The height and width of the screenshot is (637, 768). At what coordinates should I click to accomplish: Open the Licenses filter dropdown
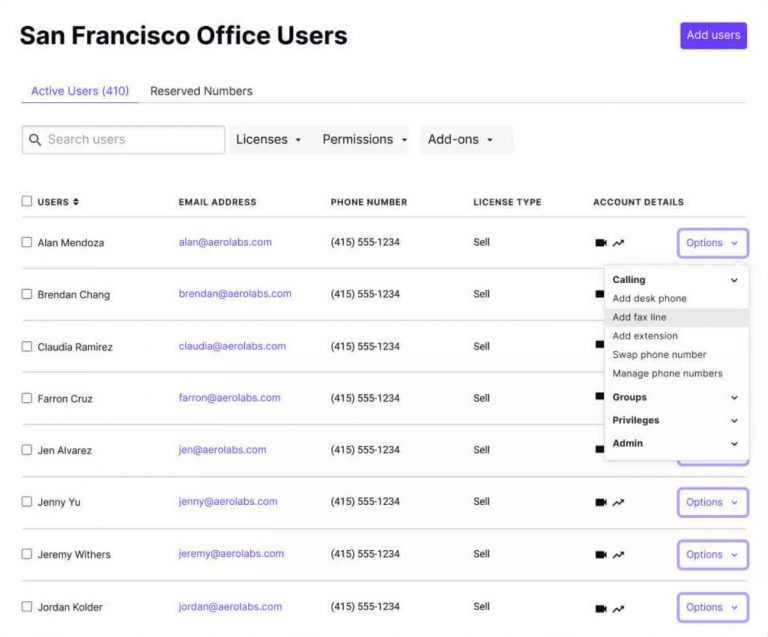pyautogui.click(x=268, y=140)
